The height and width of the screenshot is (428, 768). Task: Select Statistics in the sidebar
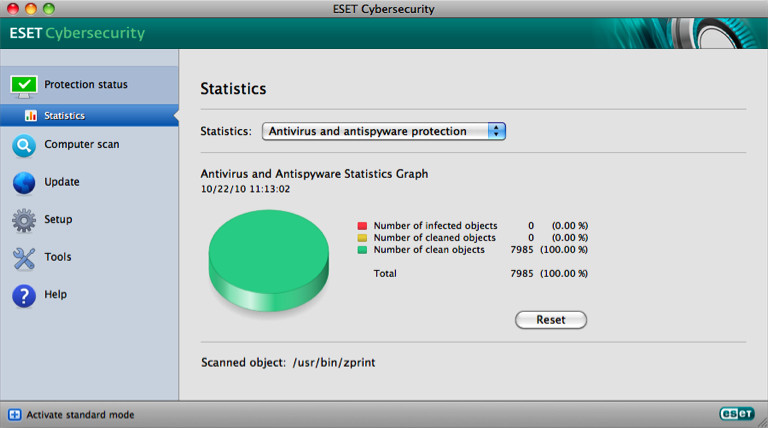click(89, 116)
